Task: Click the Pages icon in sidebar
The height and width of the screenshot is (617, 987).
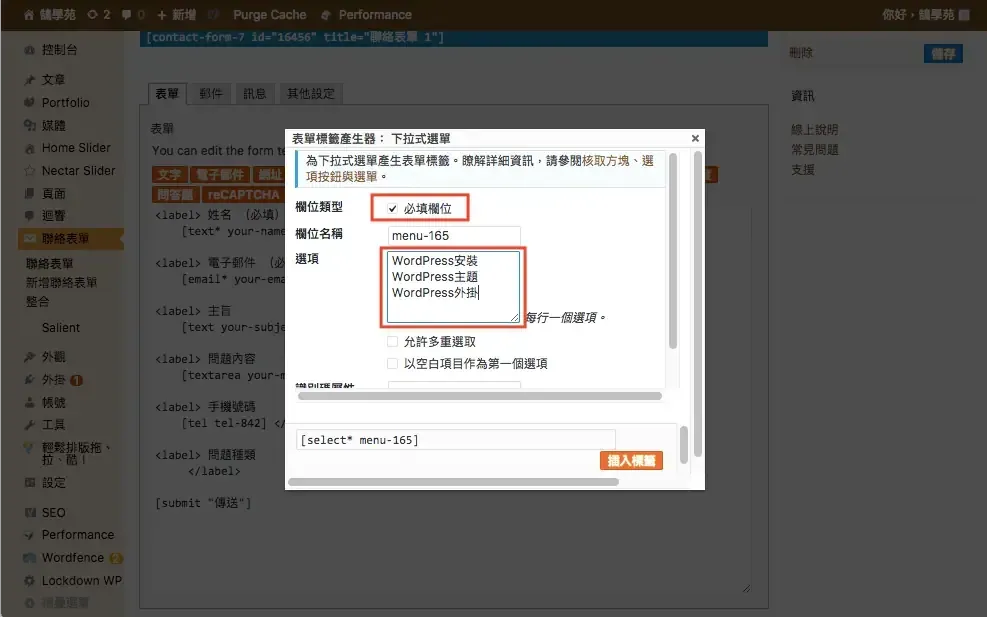Action: tap(29, 193)
